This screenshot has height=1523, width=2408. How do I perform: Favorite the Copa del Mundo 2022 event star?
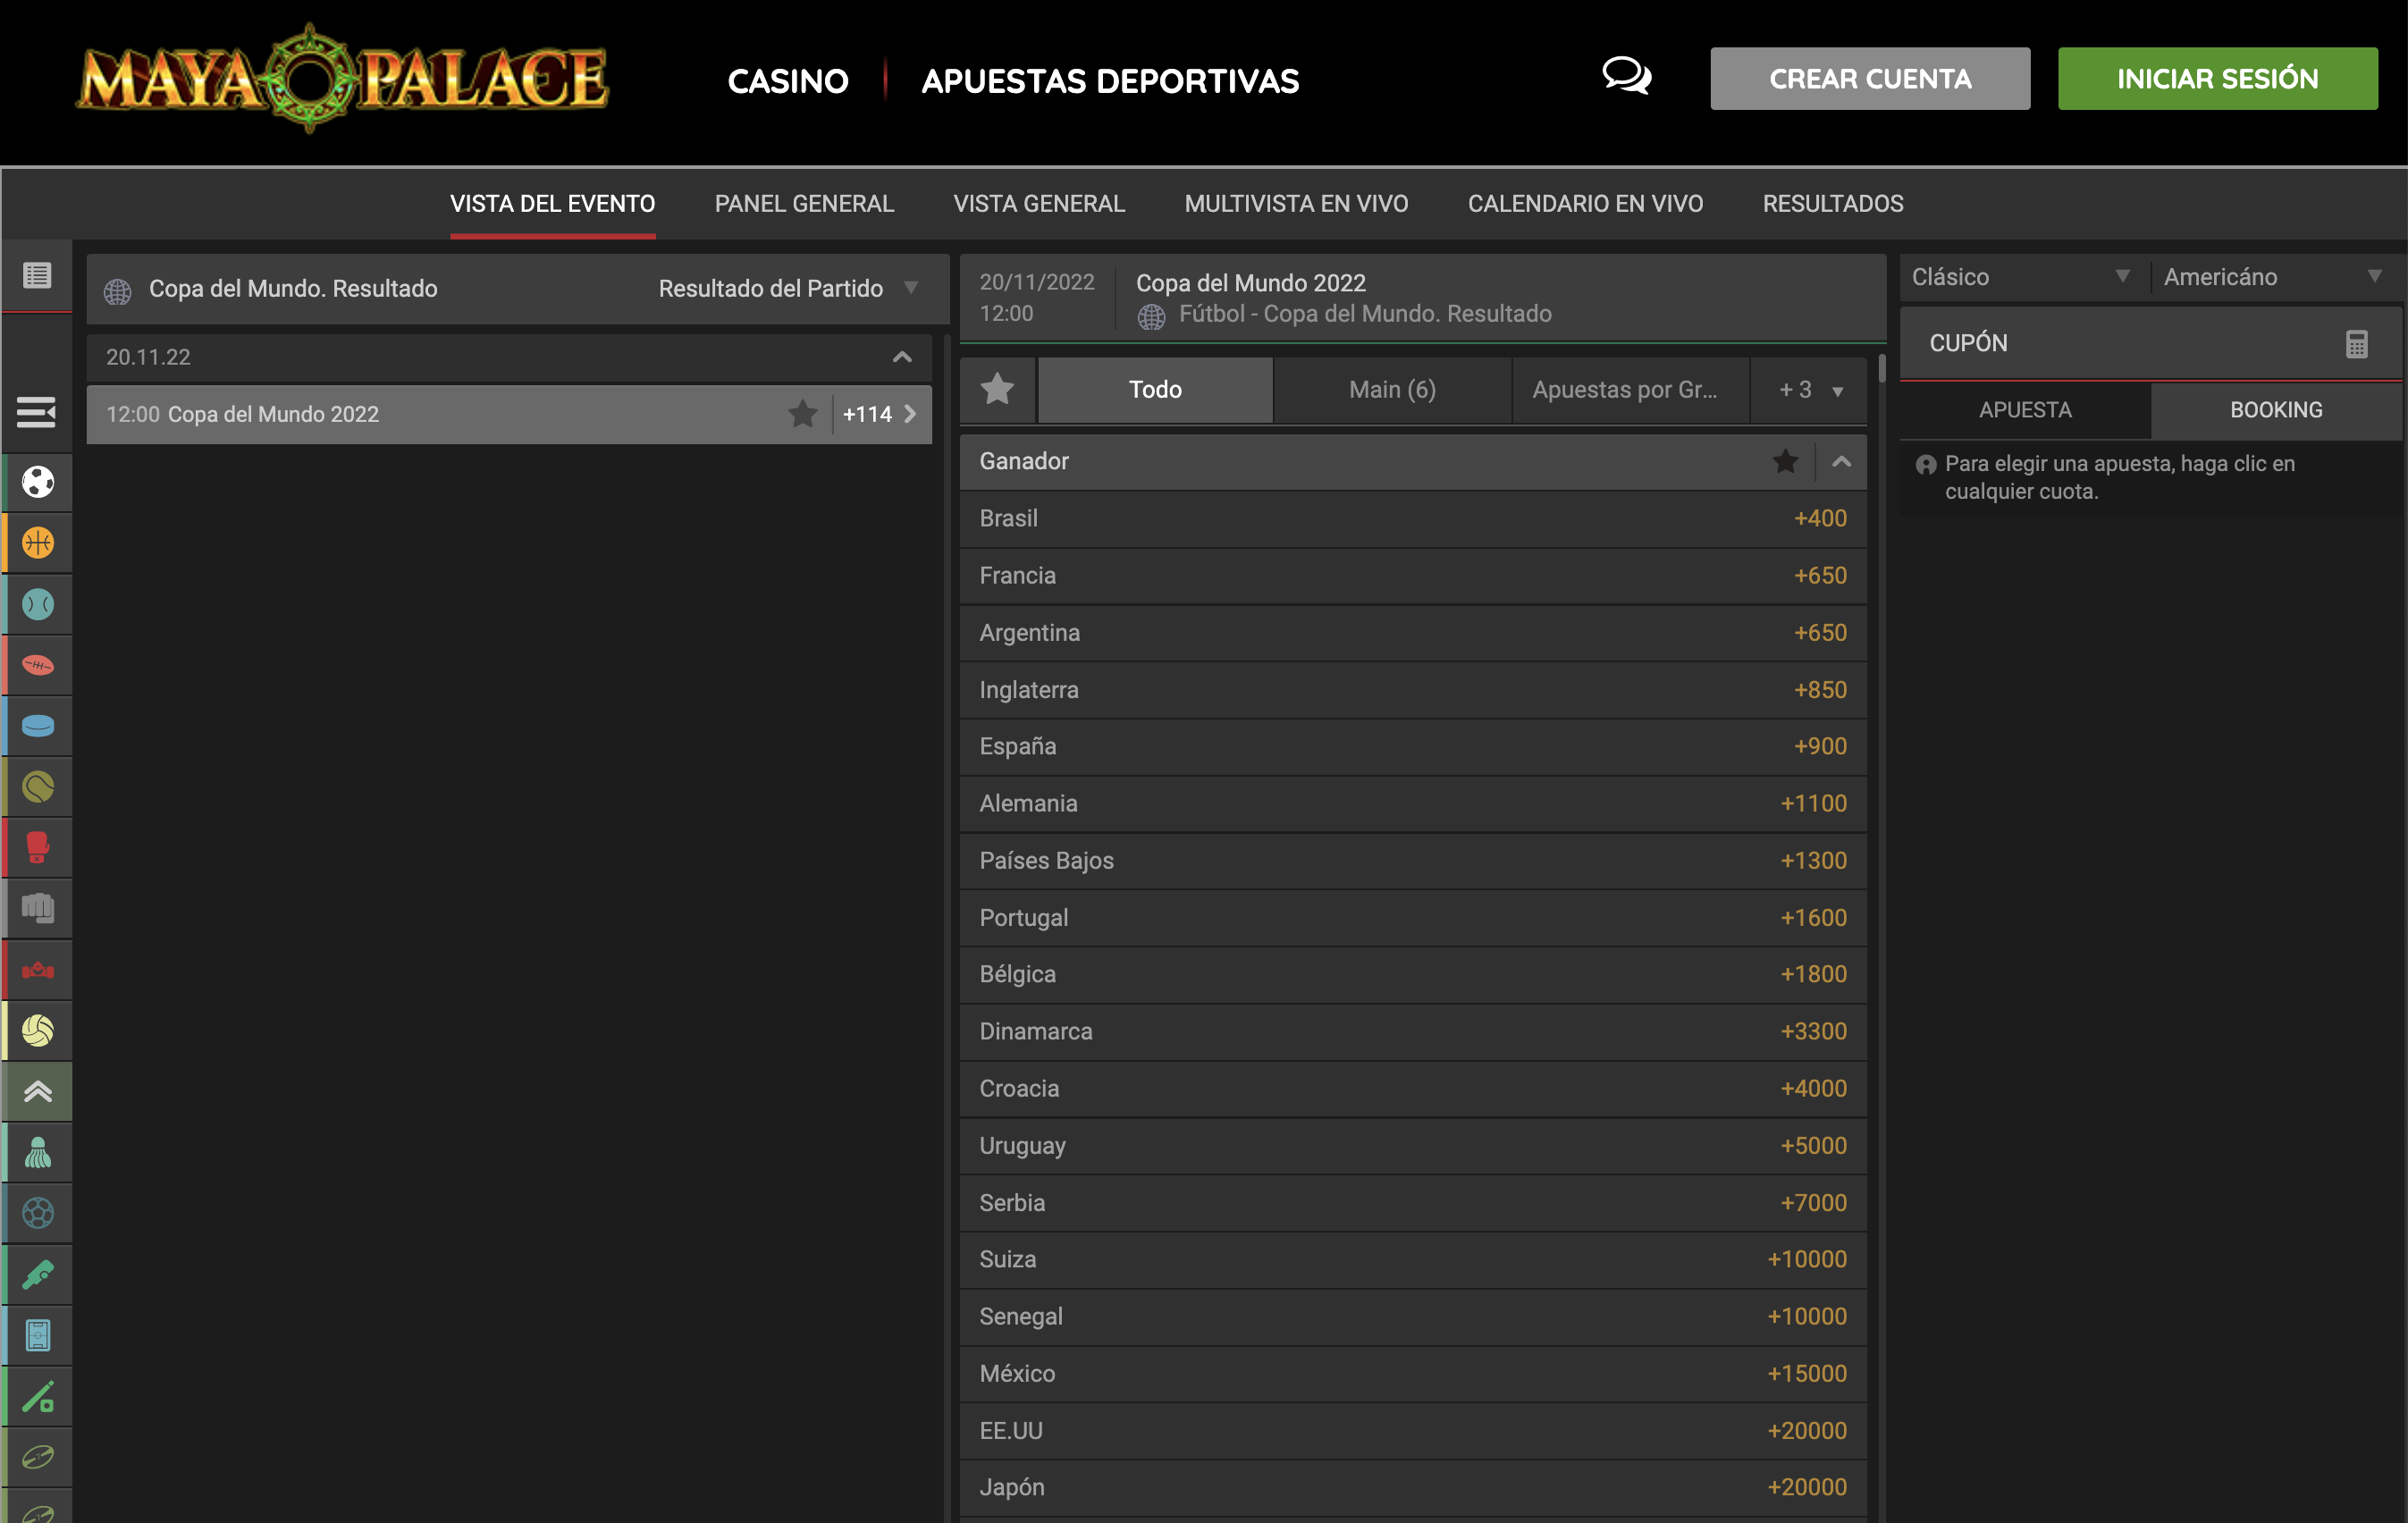pos(802,414)
